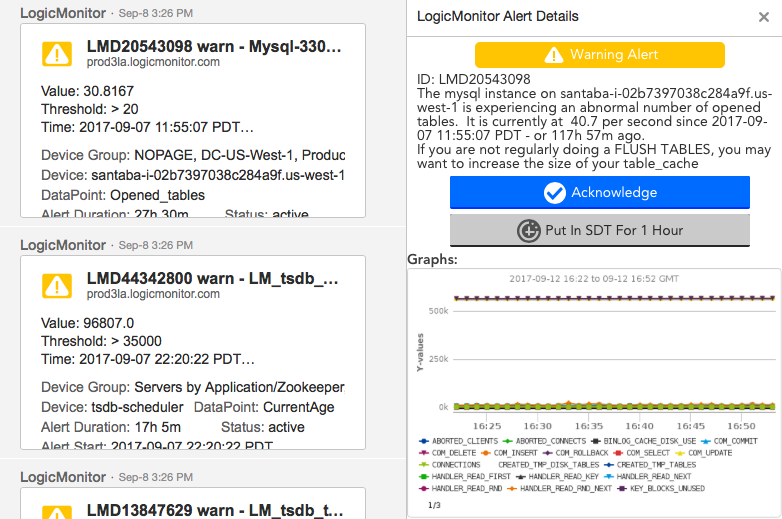The width and height of the screenshot is (782, 519).
Task: Click Alert Duration: 17h 5m text
Action: pyautogui.click(x=111, y=427)
